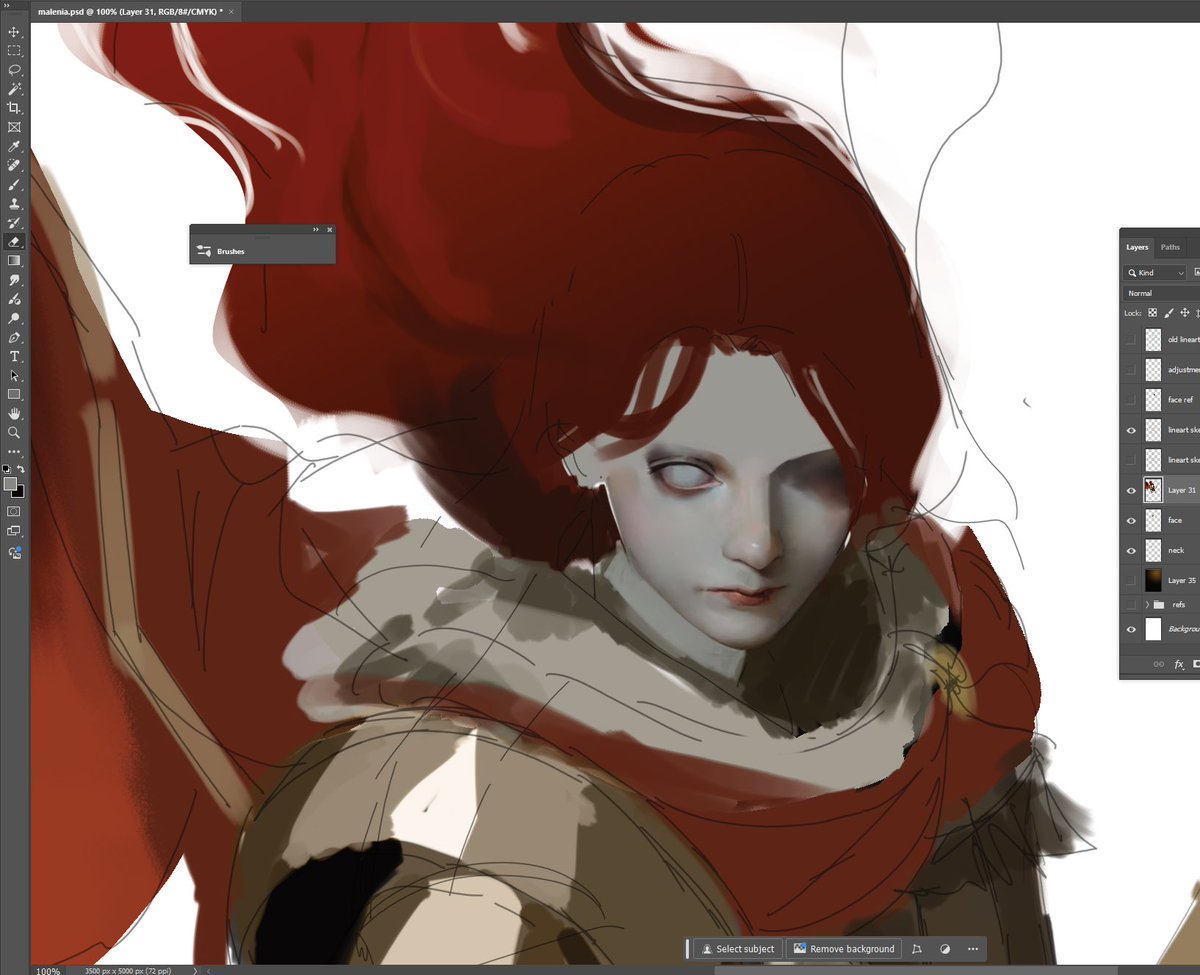Click the transform icon in contextual task bar

tap(917, 949)
